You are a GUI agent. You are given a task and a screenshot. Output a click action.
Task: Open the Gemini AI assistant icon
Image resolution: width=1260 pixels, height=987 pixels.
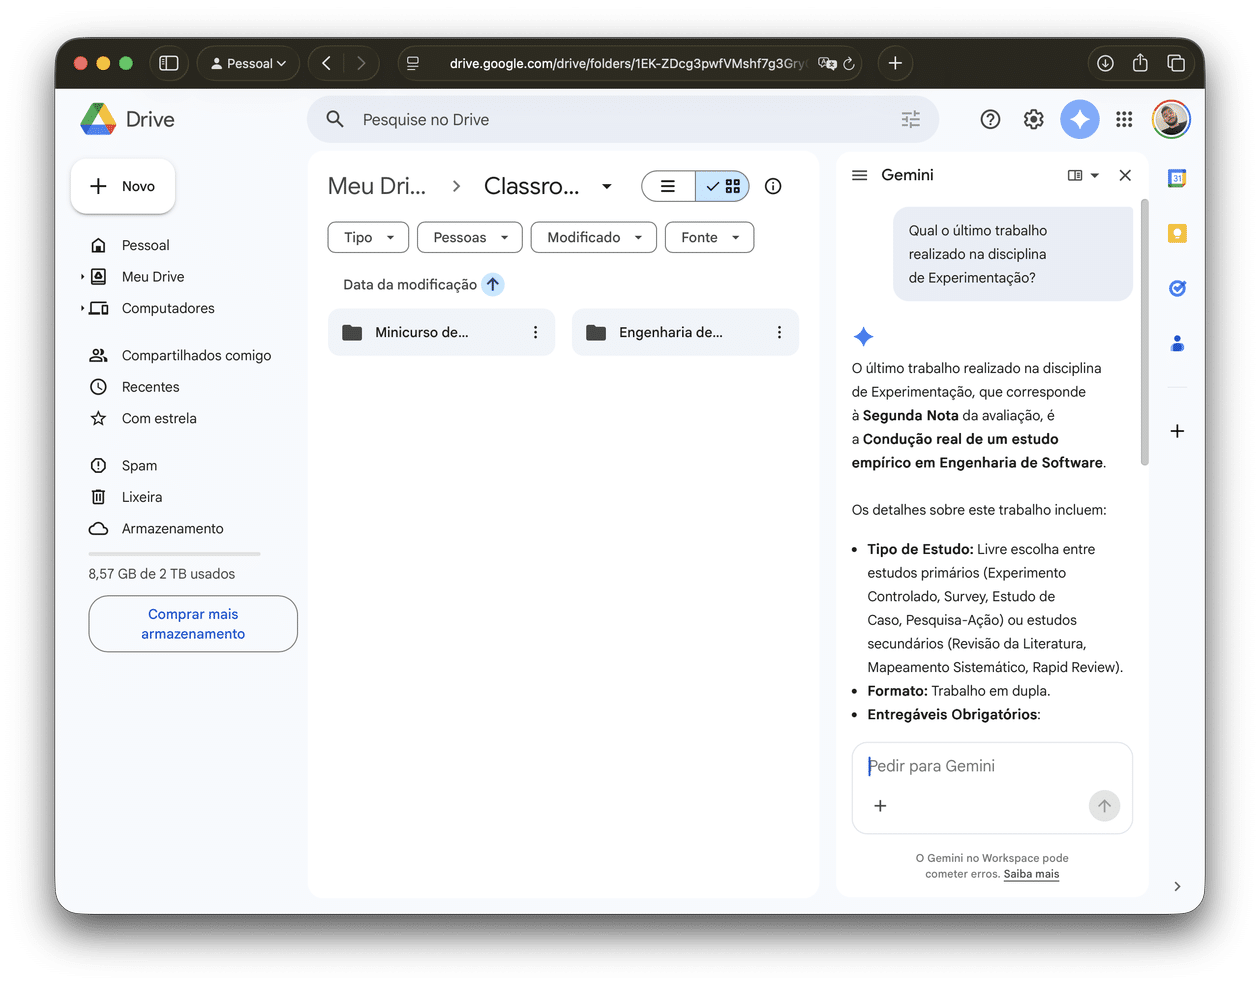[1080, 118]
